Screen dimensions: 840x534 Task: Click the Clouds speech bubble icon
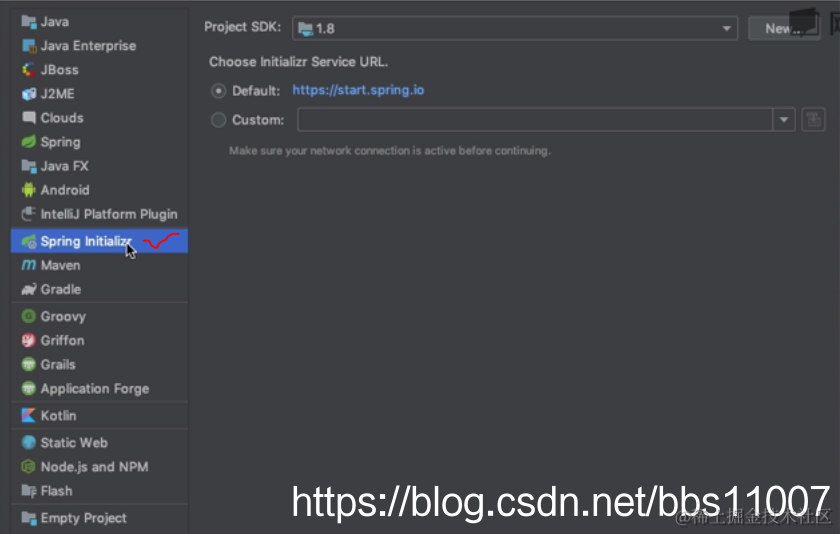pyautogui.click(x=28, y=117)
